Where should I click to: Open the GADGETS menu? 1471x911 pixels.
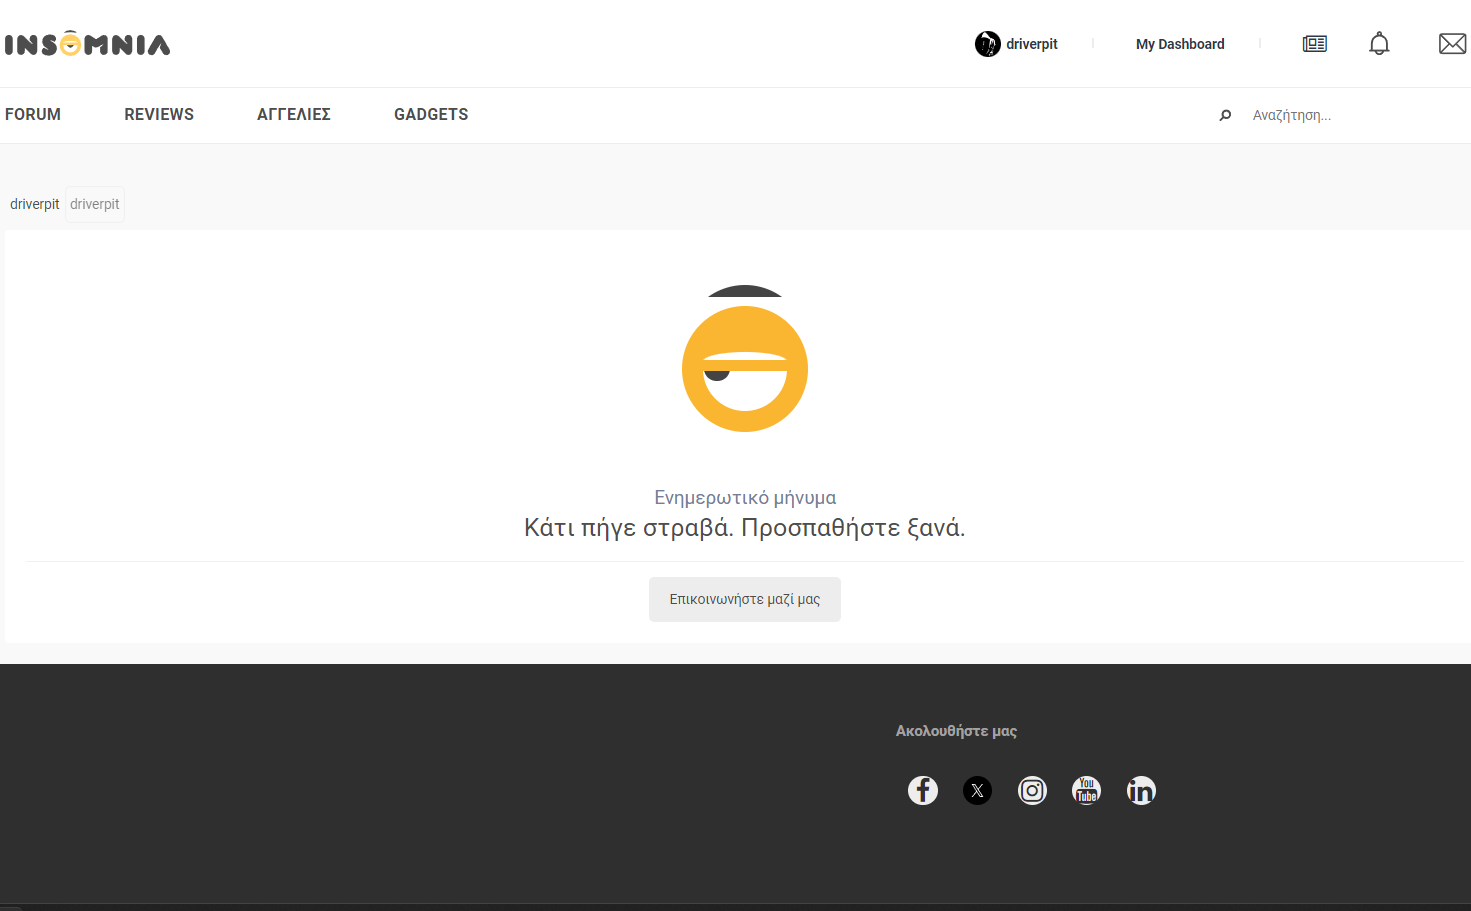coord(431,115)
